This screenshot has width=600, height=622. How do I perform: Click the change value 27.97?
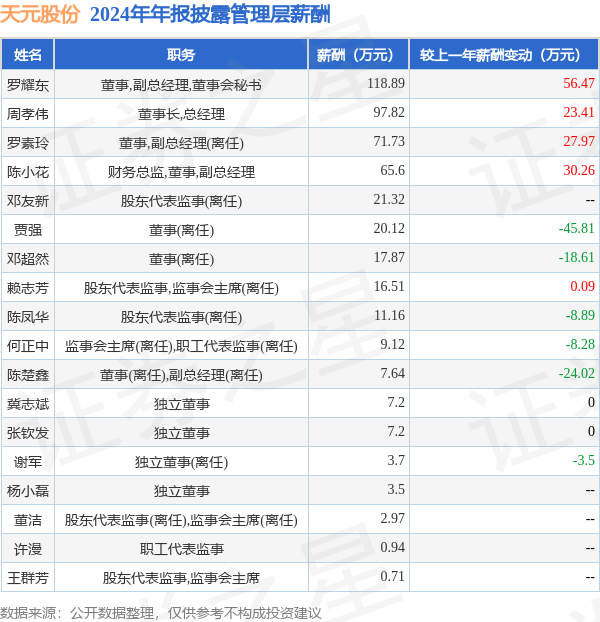pyautogui.click(x=579, y=141)
